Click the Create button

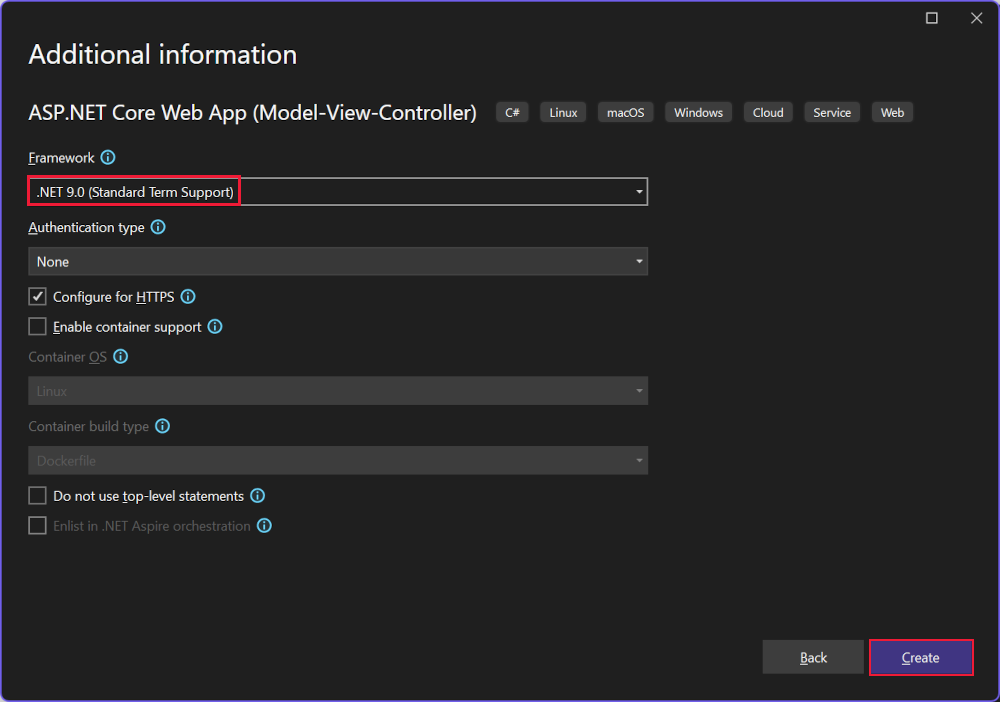(x=920, y=657)
